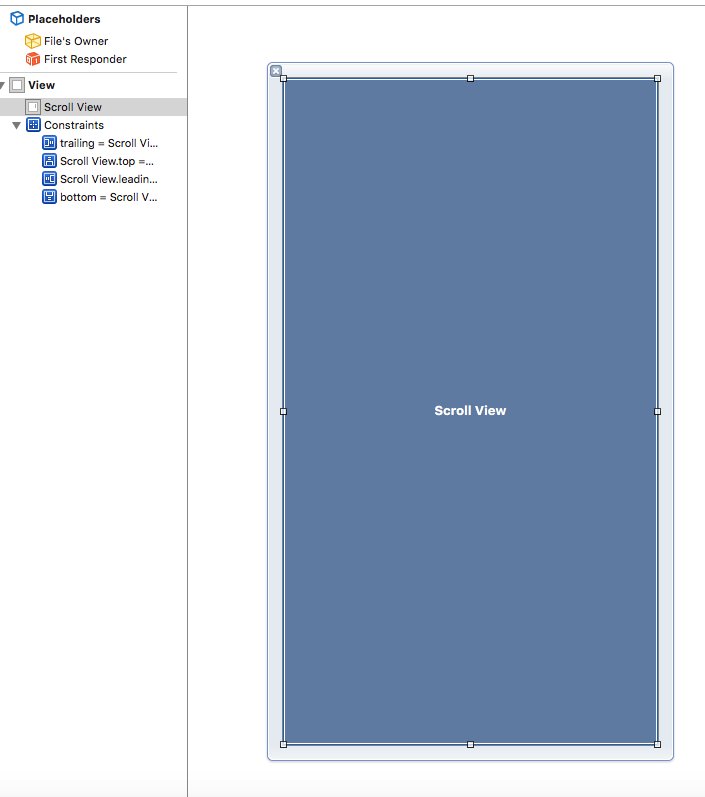The width and height of the screenshot is (705, 797).
Task: Click the Scroll View.leading constraint icon
Action: [49, 179]
